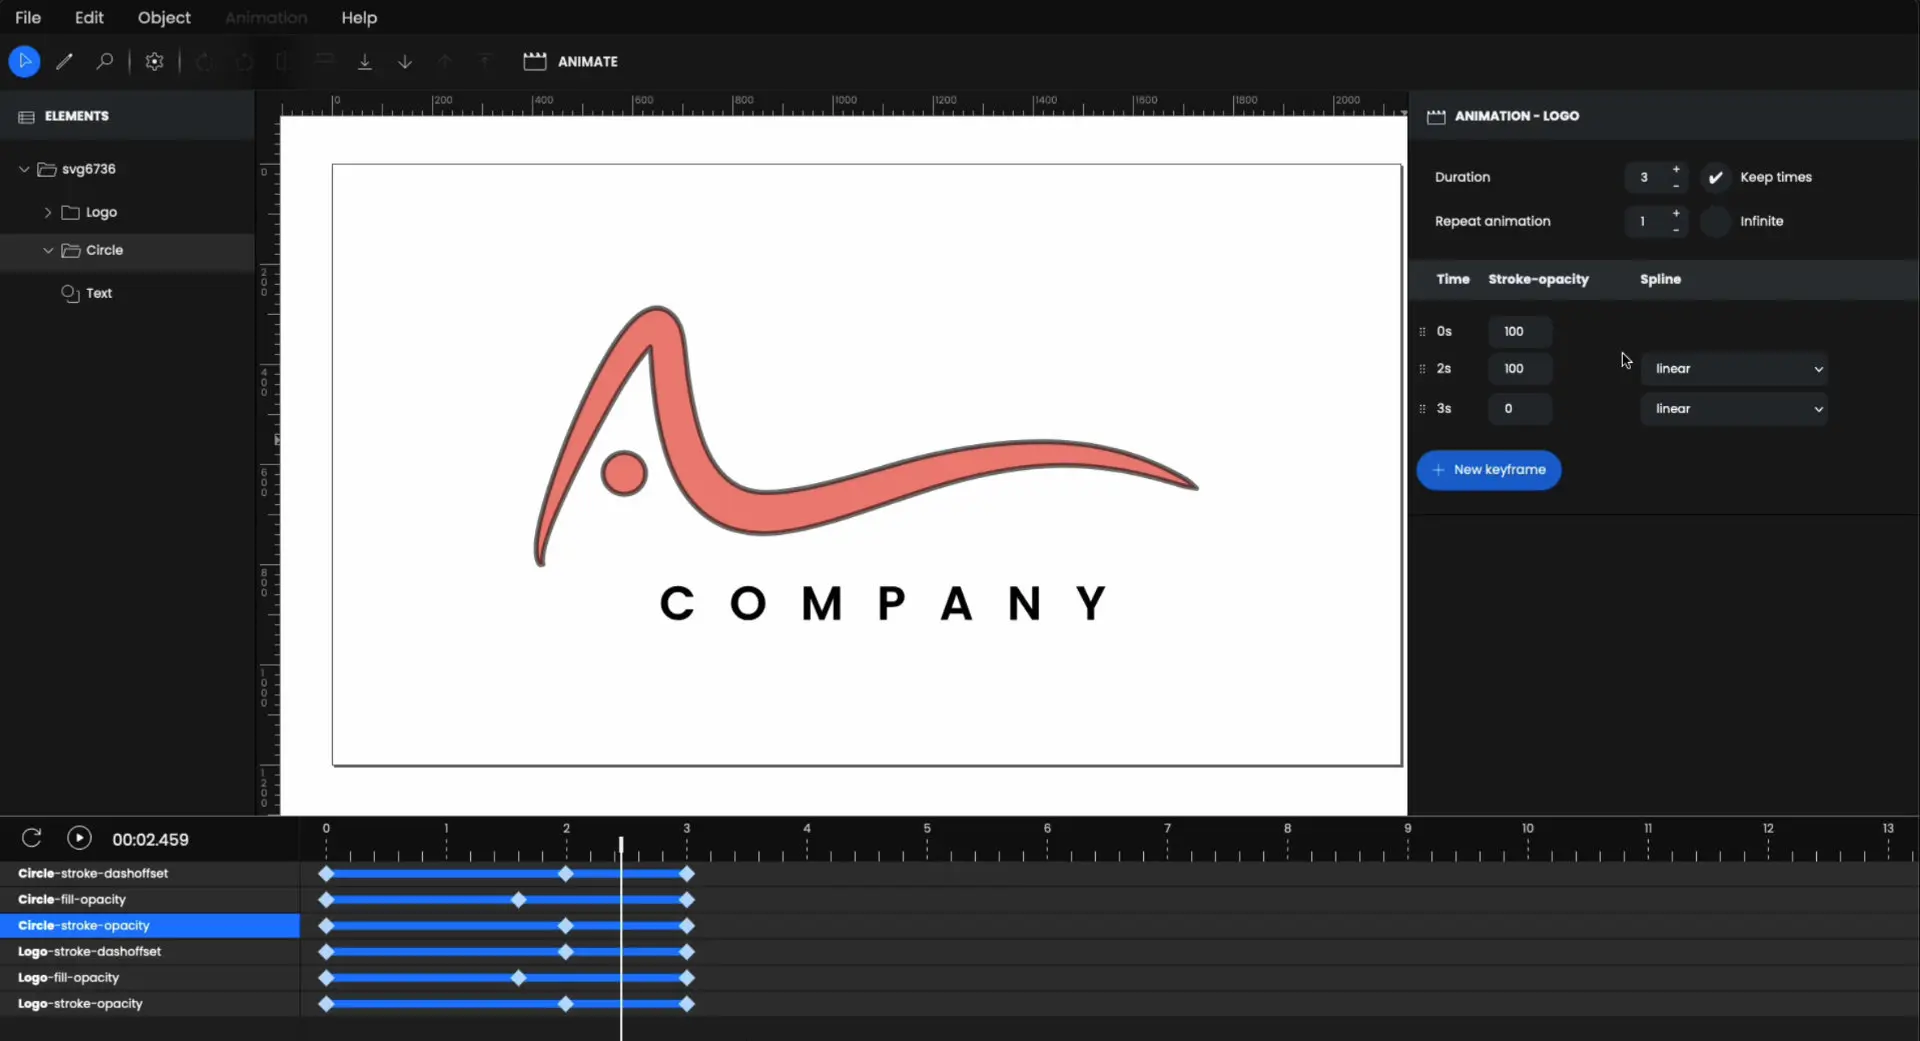This screenshot has height=1041, width=1920.
Task: Collapse the svg6736 tree node
Action: 24,169
